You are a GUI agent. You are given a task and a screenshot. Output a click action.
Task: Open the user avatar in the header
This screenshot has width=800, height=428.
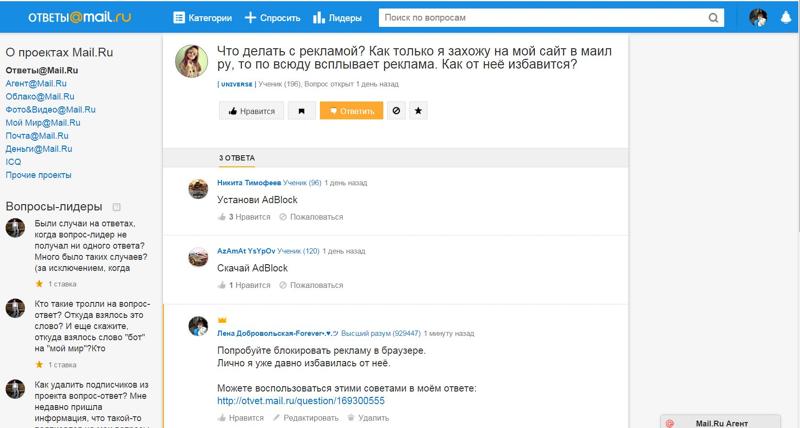[x=758, y=18]
